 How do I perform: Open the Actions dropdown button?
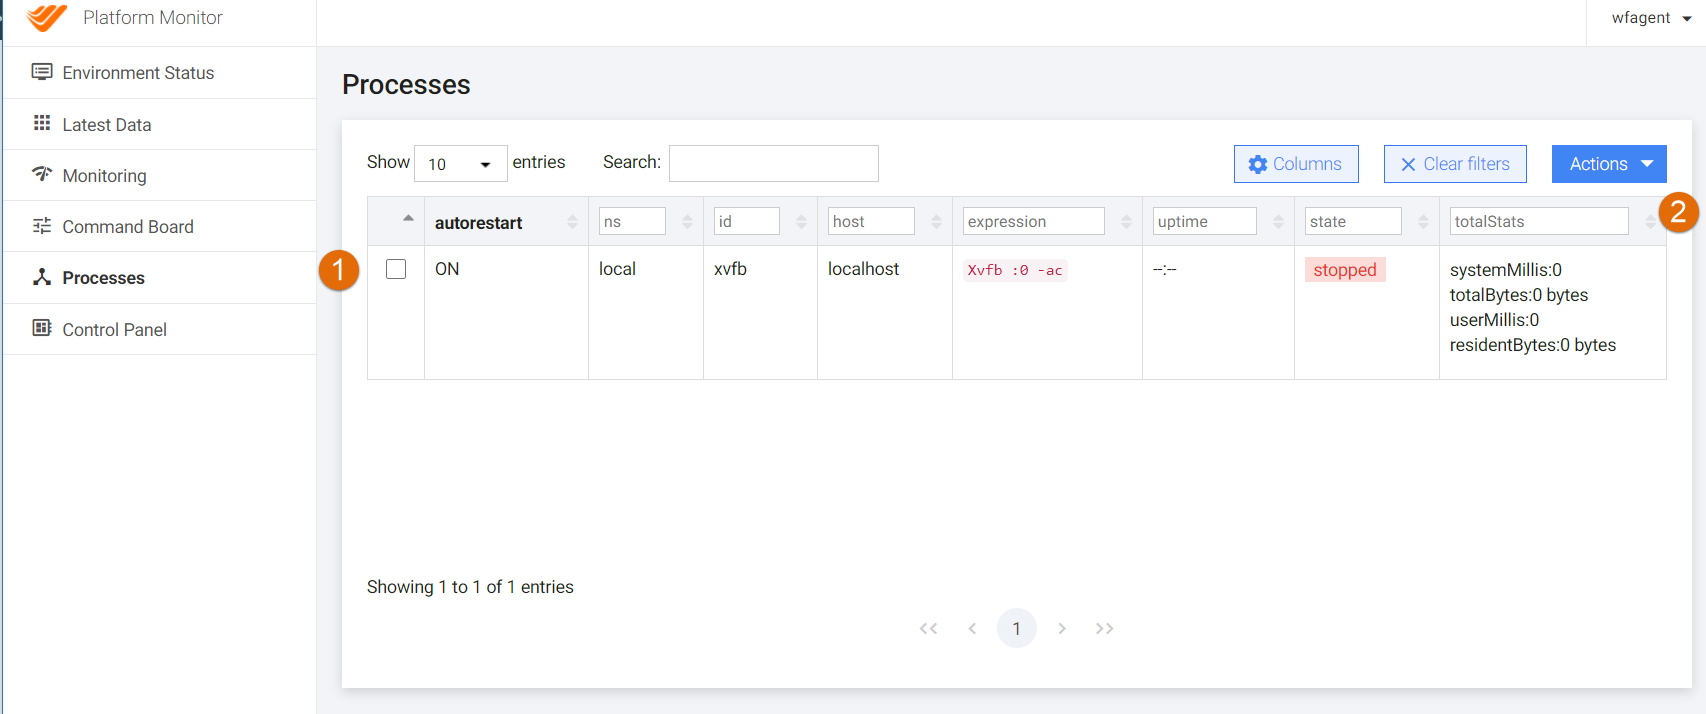tap(1609, 164)
